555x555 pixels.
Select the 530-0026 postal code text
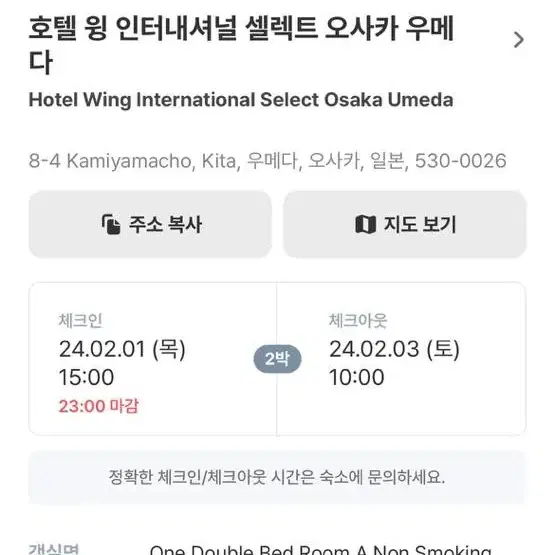460,161
